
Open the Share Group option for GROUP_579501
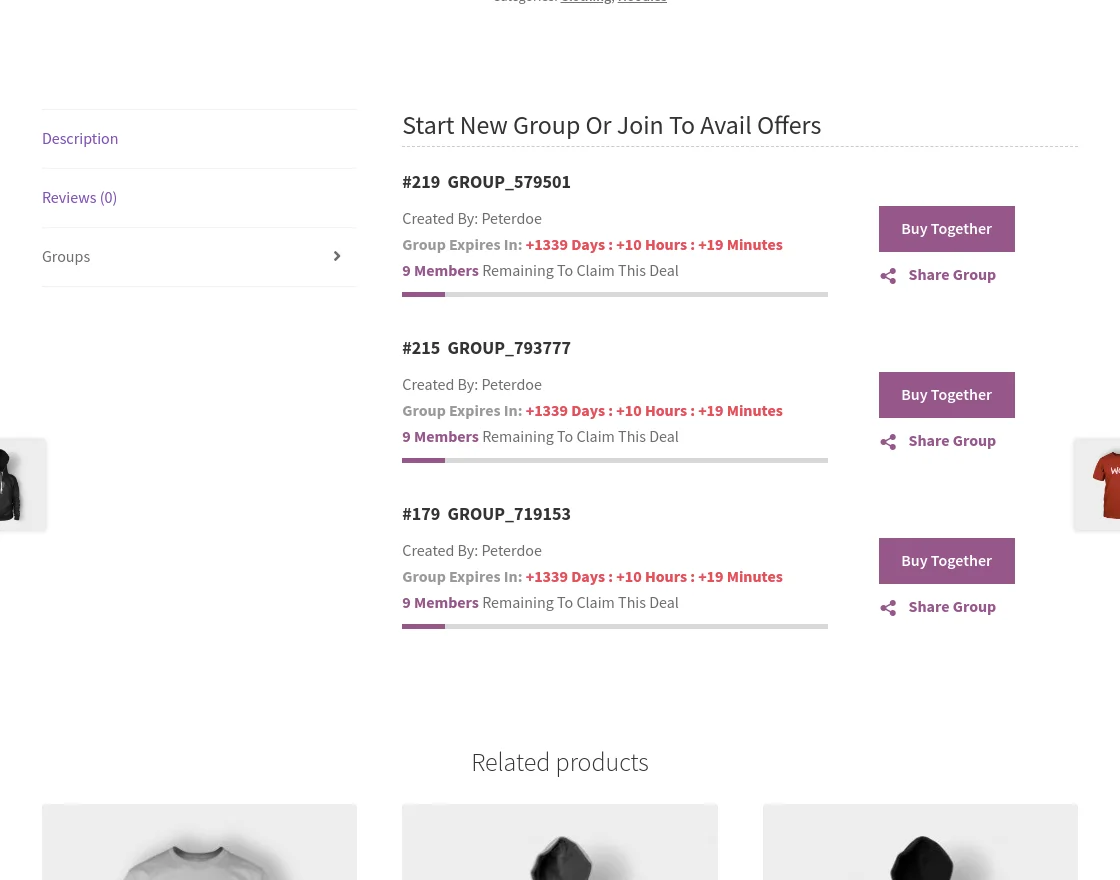point(951,274)
